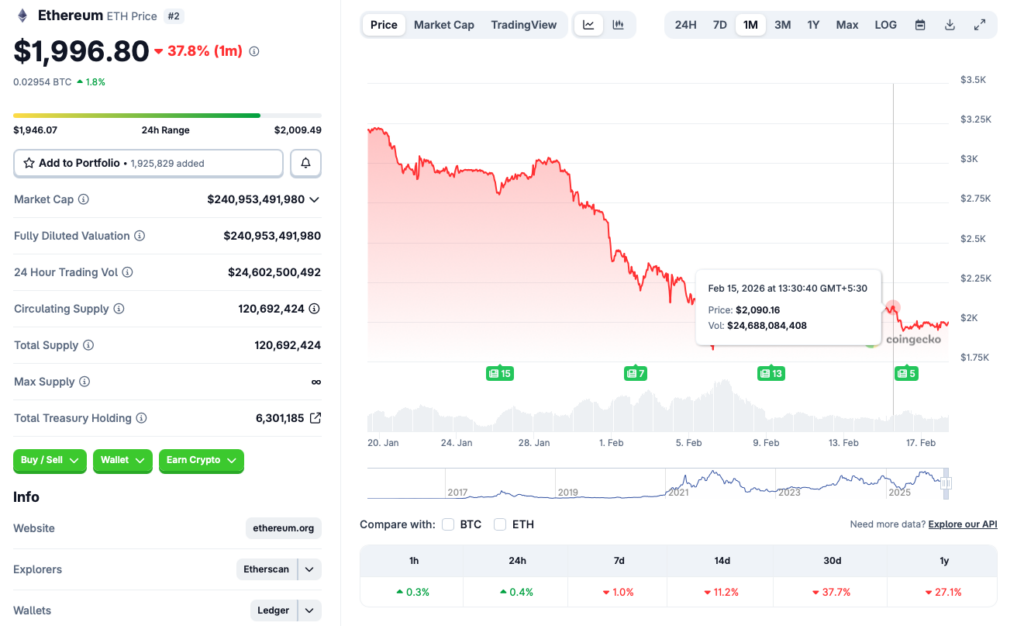The height and width of the screenshot is (626, 1024).
Task: Check the ETH compare checkbox
Action: point(500,524)
